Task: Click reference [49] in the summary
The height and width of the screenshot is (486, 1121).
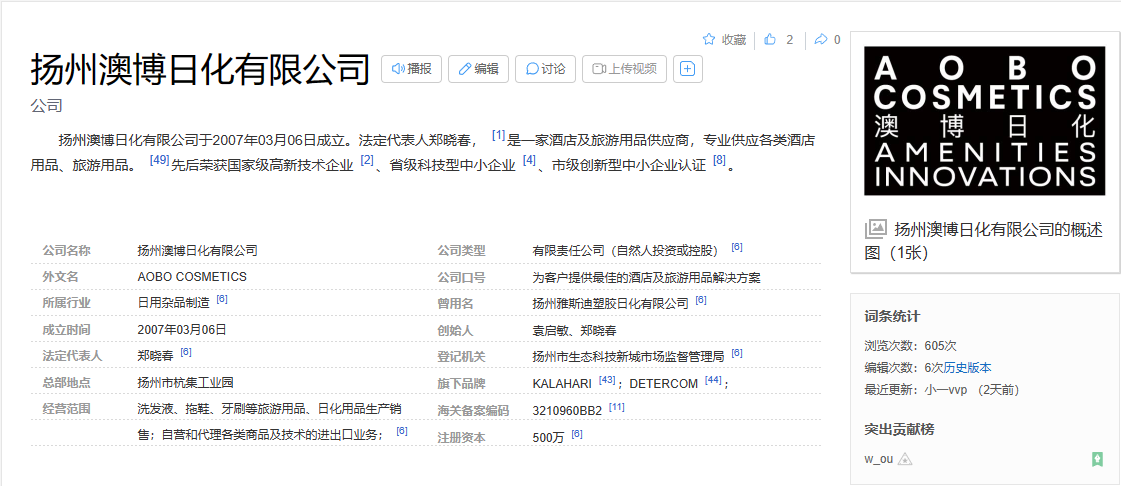Action: (159, 160)
